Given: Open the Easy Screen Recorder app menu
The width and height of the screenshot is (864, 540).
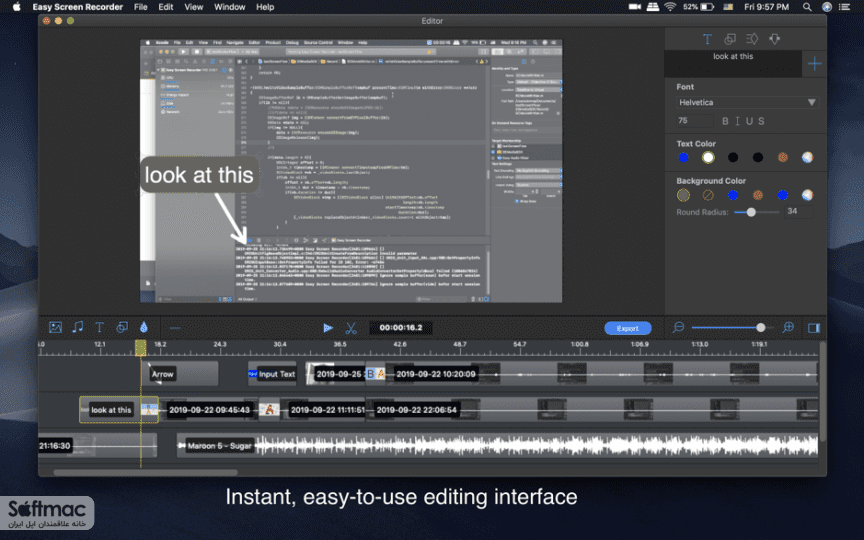Looking at the screenshot, I should point(78,7).
